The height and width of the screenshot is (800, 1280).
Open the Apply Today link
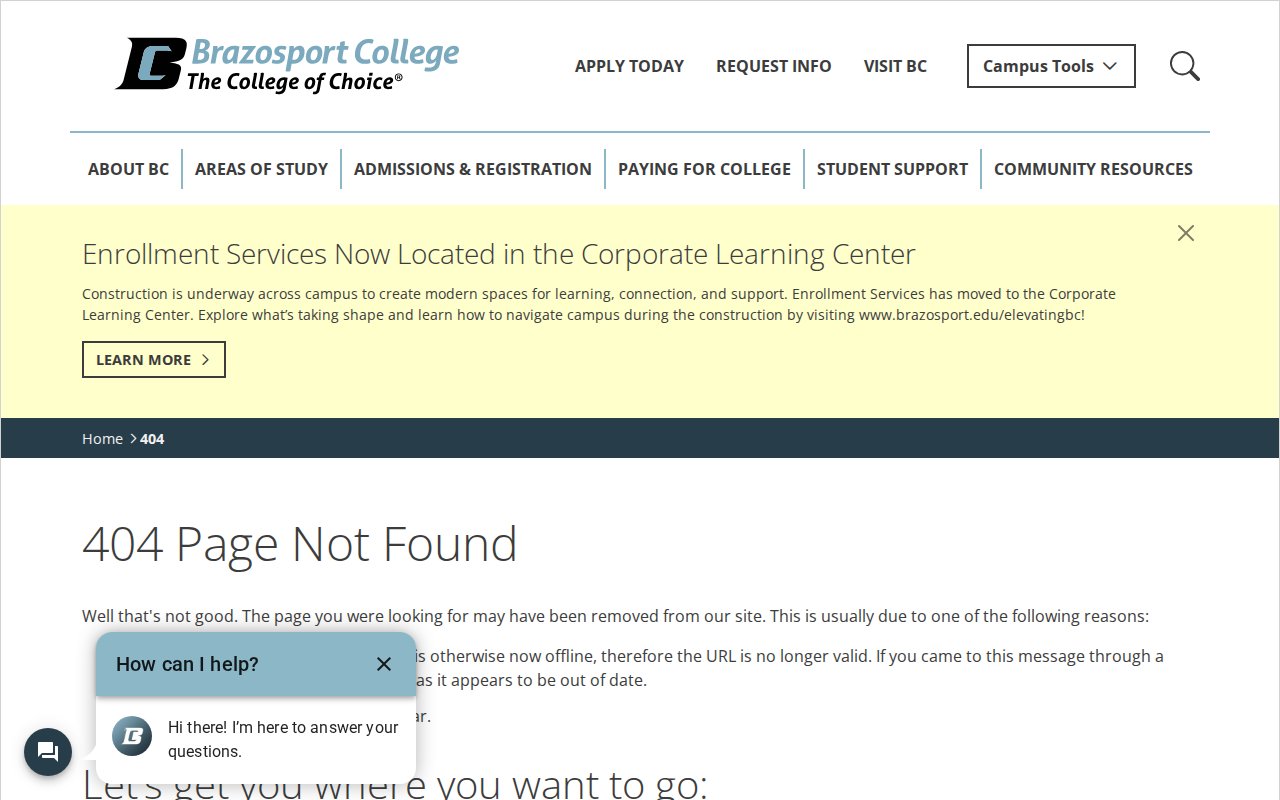(629, 66)
